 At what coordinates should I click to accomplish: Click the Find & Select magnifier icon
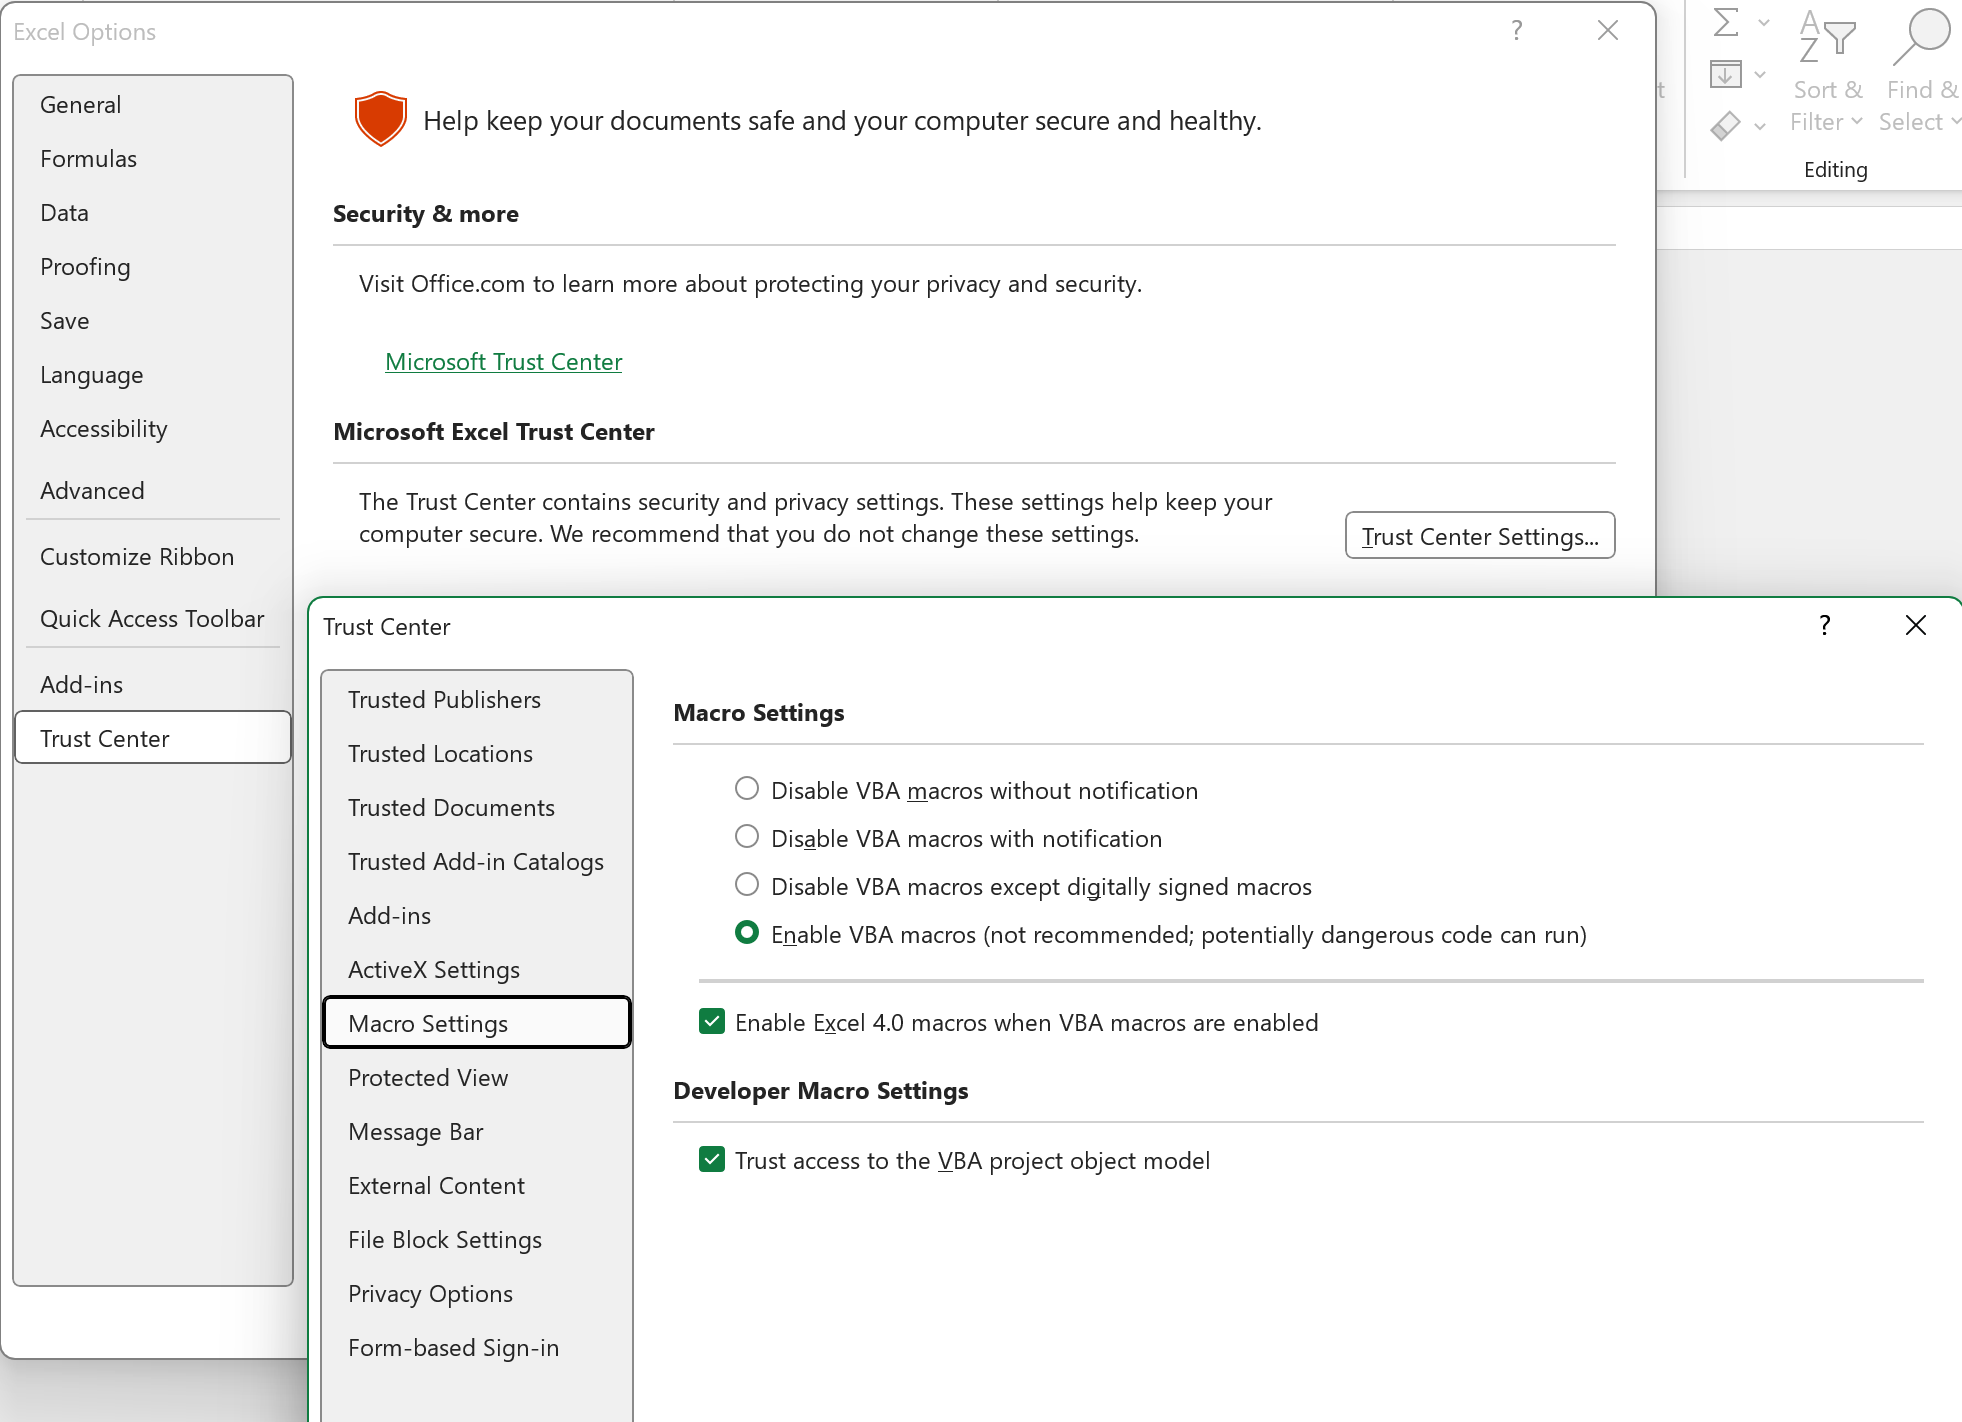click(1921, 36)
